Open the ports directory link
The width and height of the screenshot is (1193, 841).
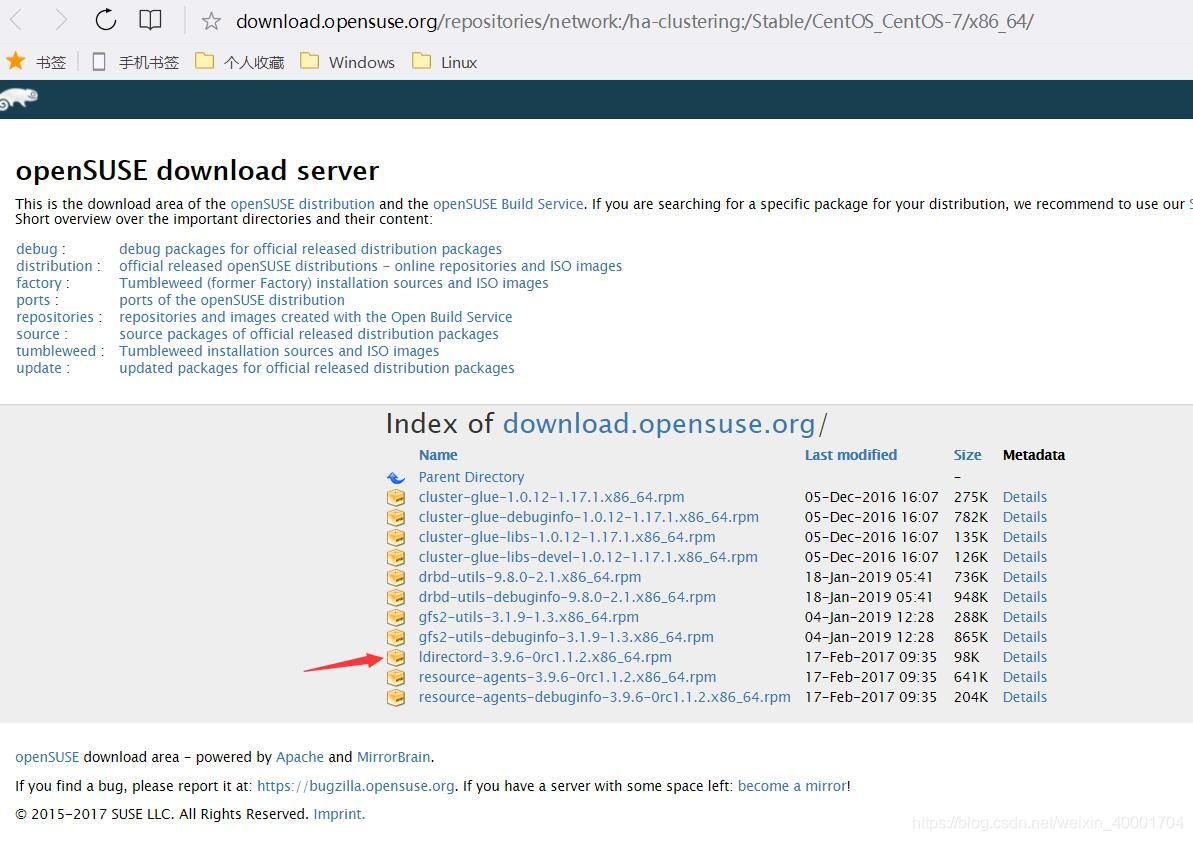point(33,300)
